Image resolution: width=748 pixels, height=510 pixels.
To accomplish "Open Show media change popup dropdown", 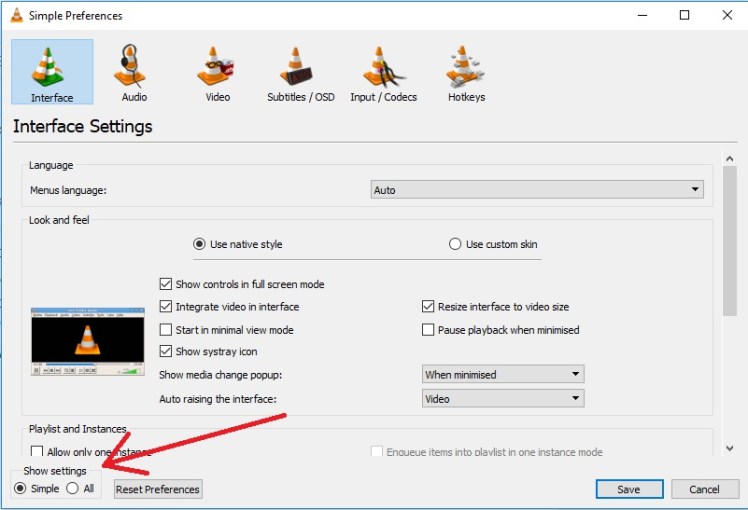I will [x=503, y=375].
